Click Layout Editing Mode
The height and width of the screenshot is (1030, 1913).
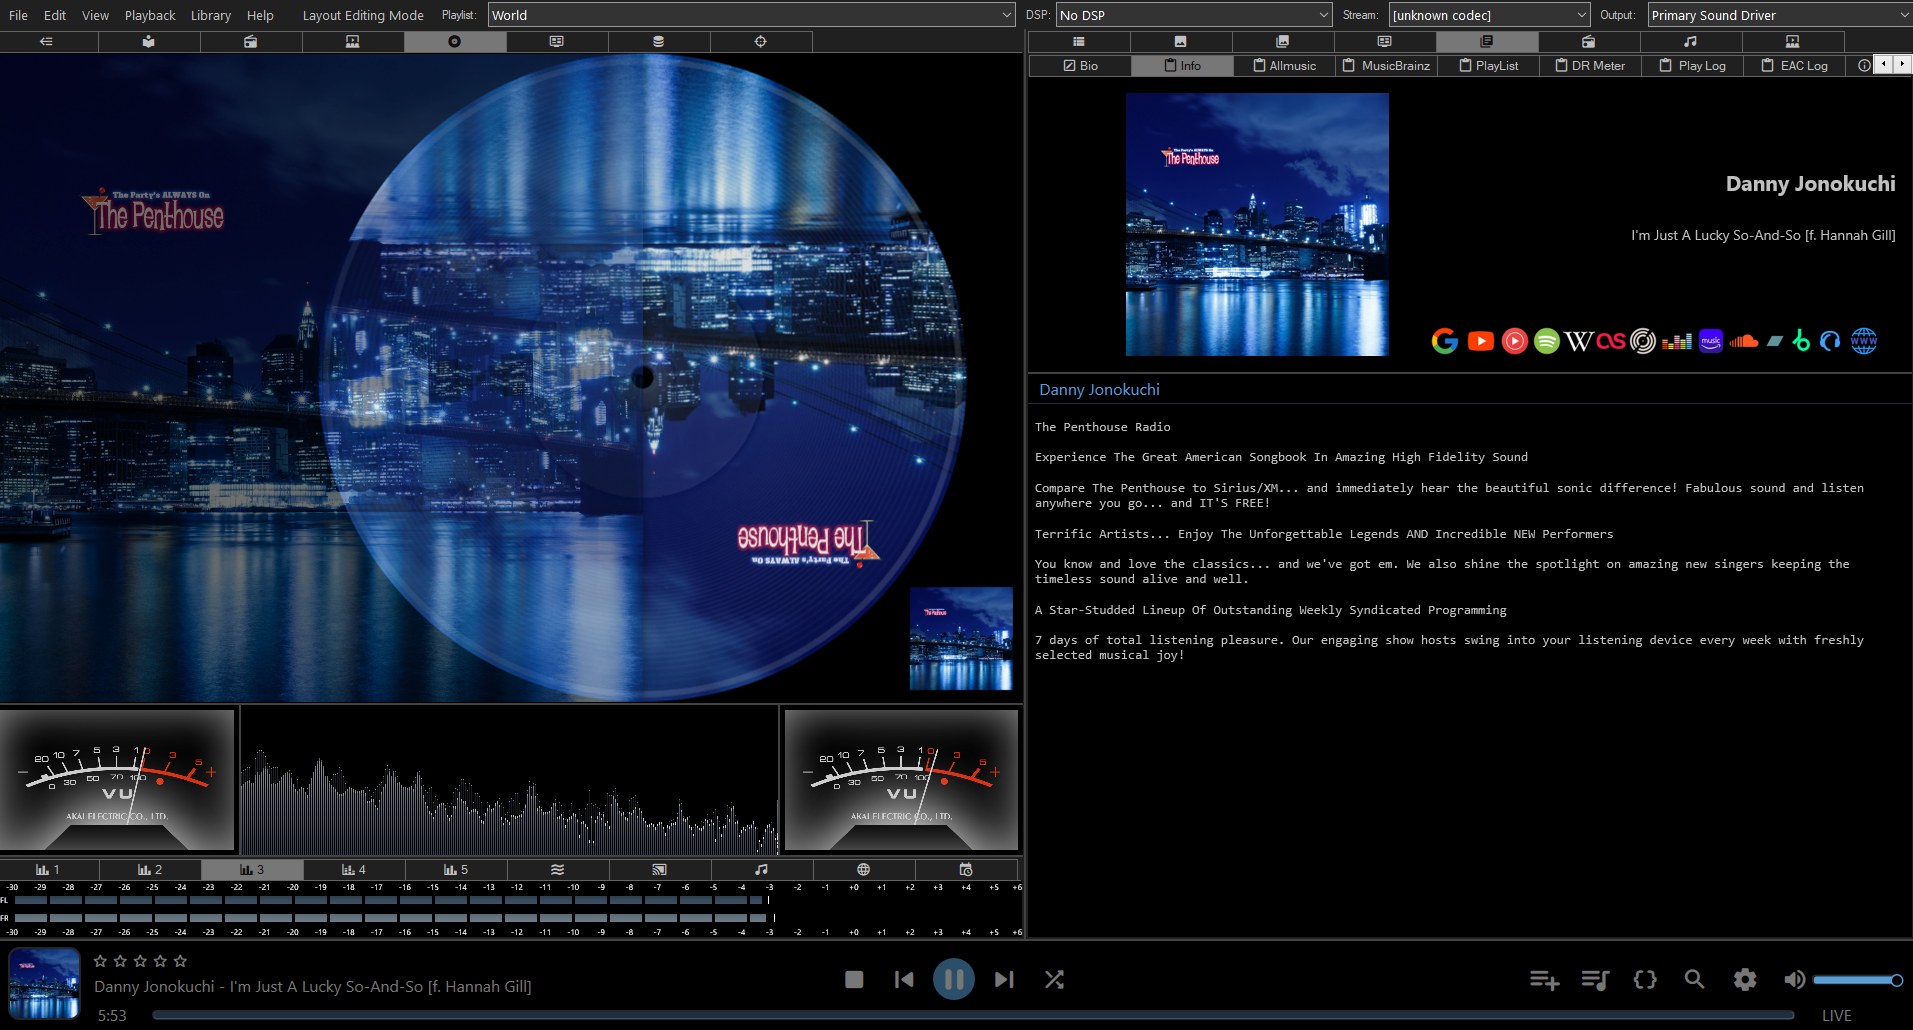click(x=363, y=15)
